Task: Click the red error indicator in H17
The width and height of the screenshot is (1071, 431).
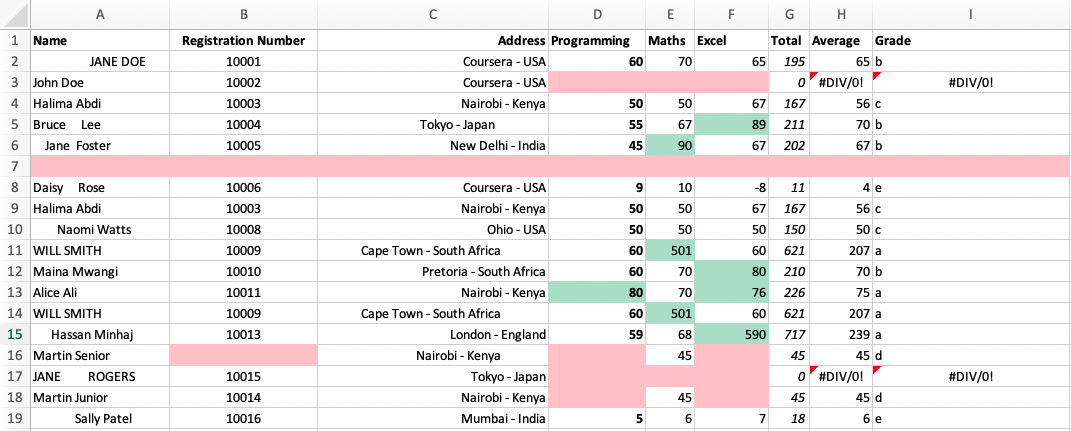Action: click(813, 369)
